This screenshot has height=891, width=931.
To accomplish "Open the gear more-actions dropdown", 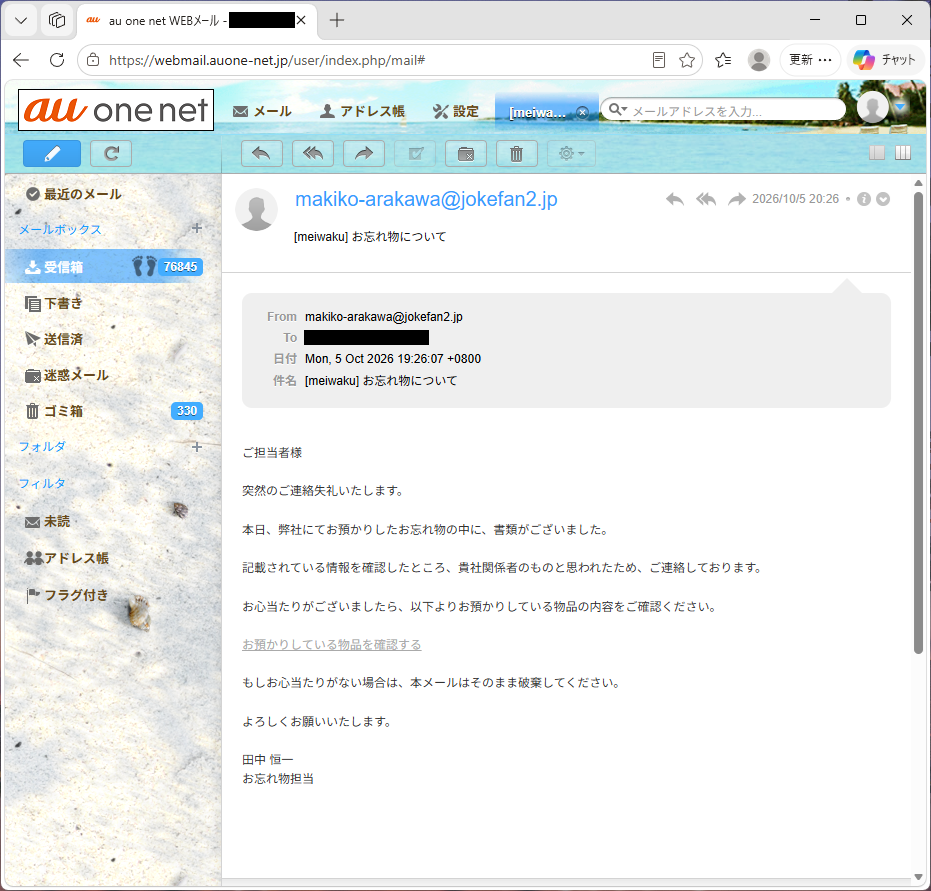I will (571, 154).
